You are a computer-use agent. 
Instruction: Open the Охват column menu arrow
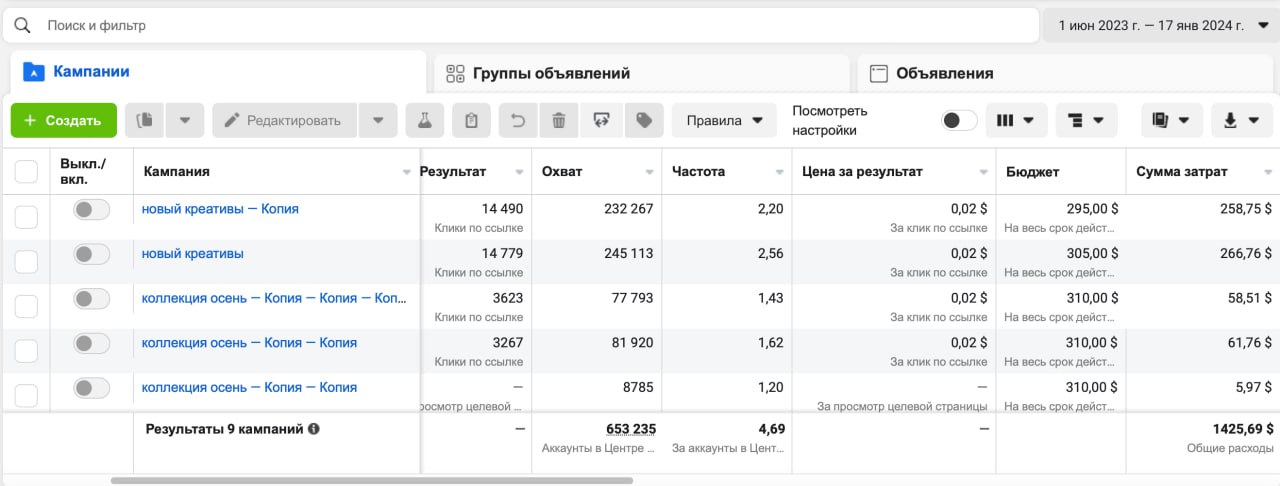[649, 172]
